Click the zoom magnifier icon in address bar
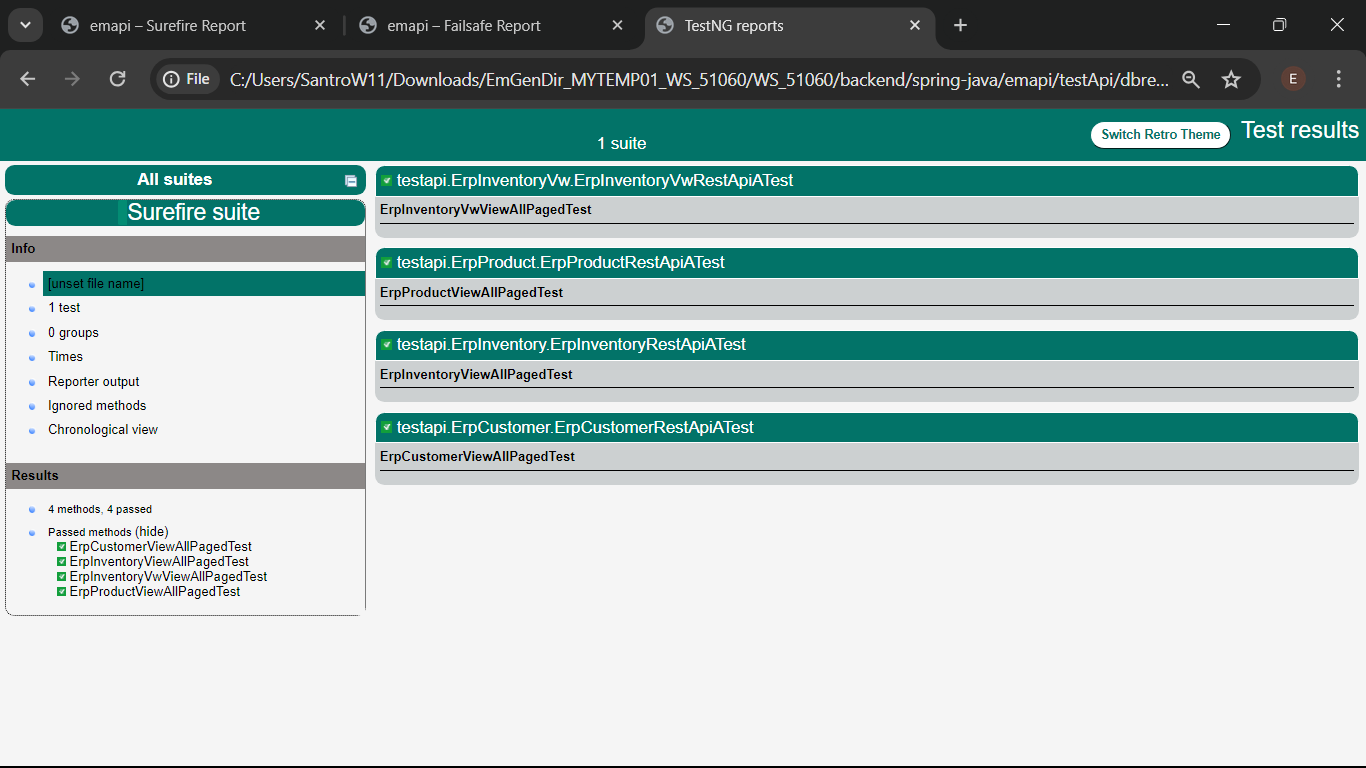Screen dimensions: 1366x768 pos(1191,79)
